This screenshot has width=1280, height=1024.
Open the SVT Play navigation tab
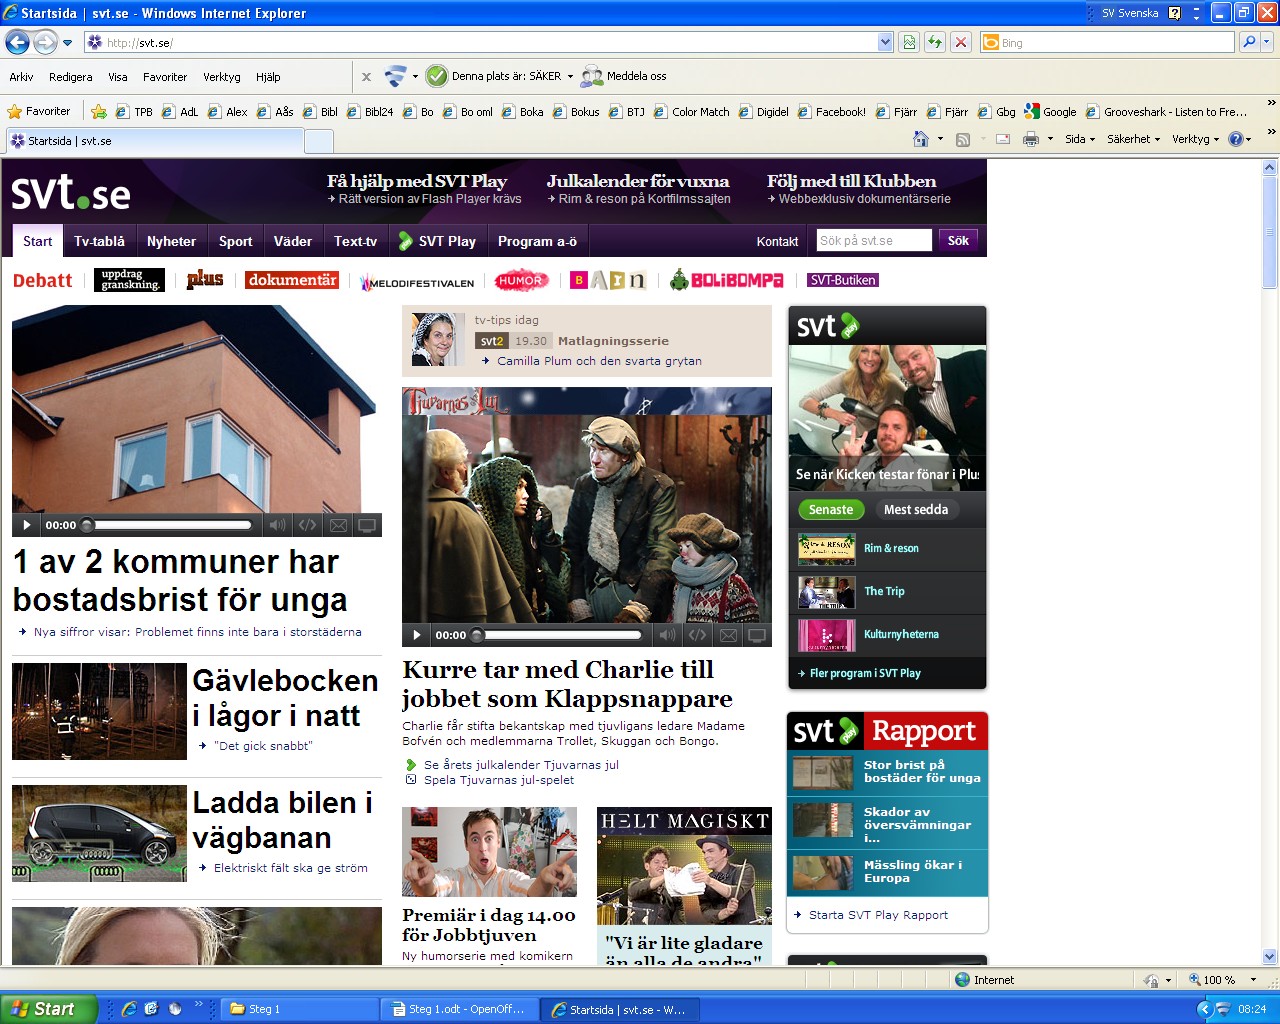[437, 241]
